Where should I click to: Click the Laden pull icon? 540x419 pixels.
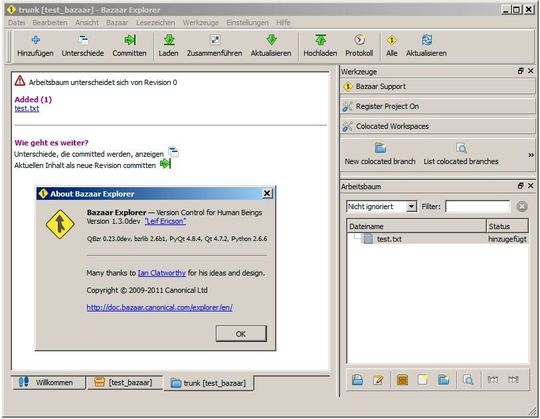[x=169, y=40]
